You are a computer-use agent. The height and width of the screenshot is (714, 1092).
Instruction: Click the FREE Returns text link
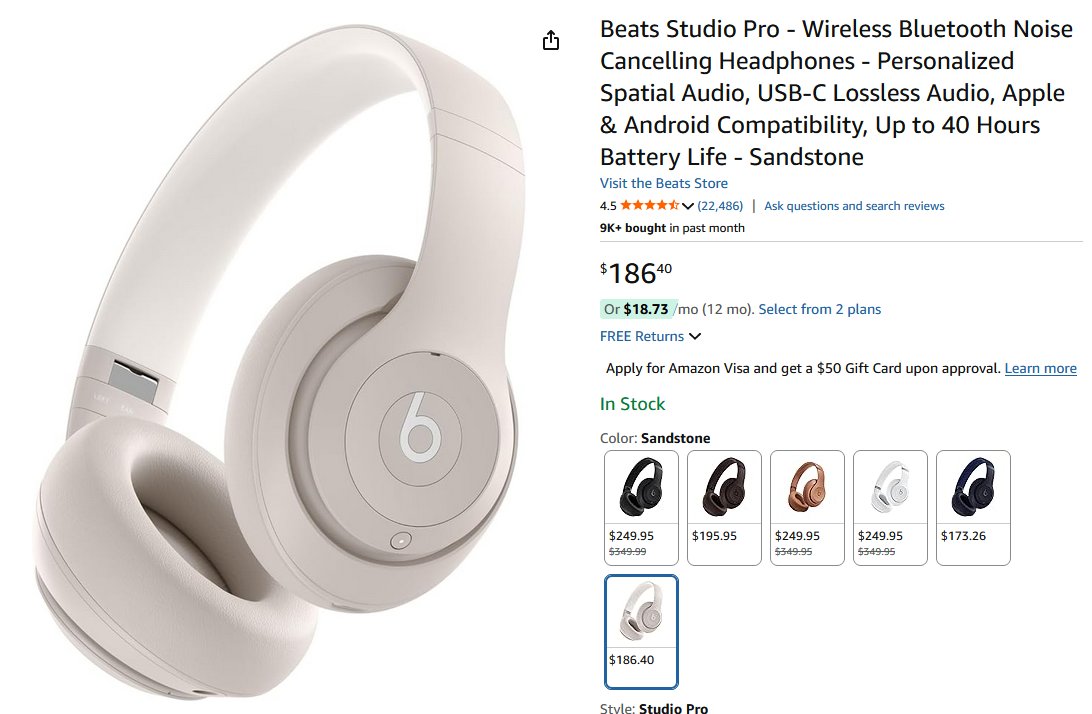[x=641, y=336]
